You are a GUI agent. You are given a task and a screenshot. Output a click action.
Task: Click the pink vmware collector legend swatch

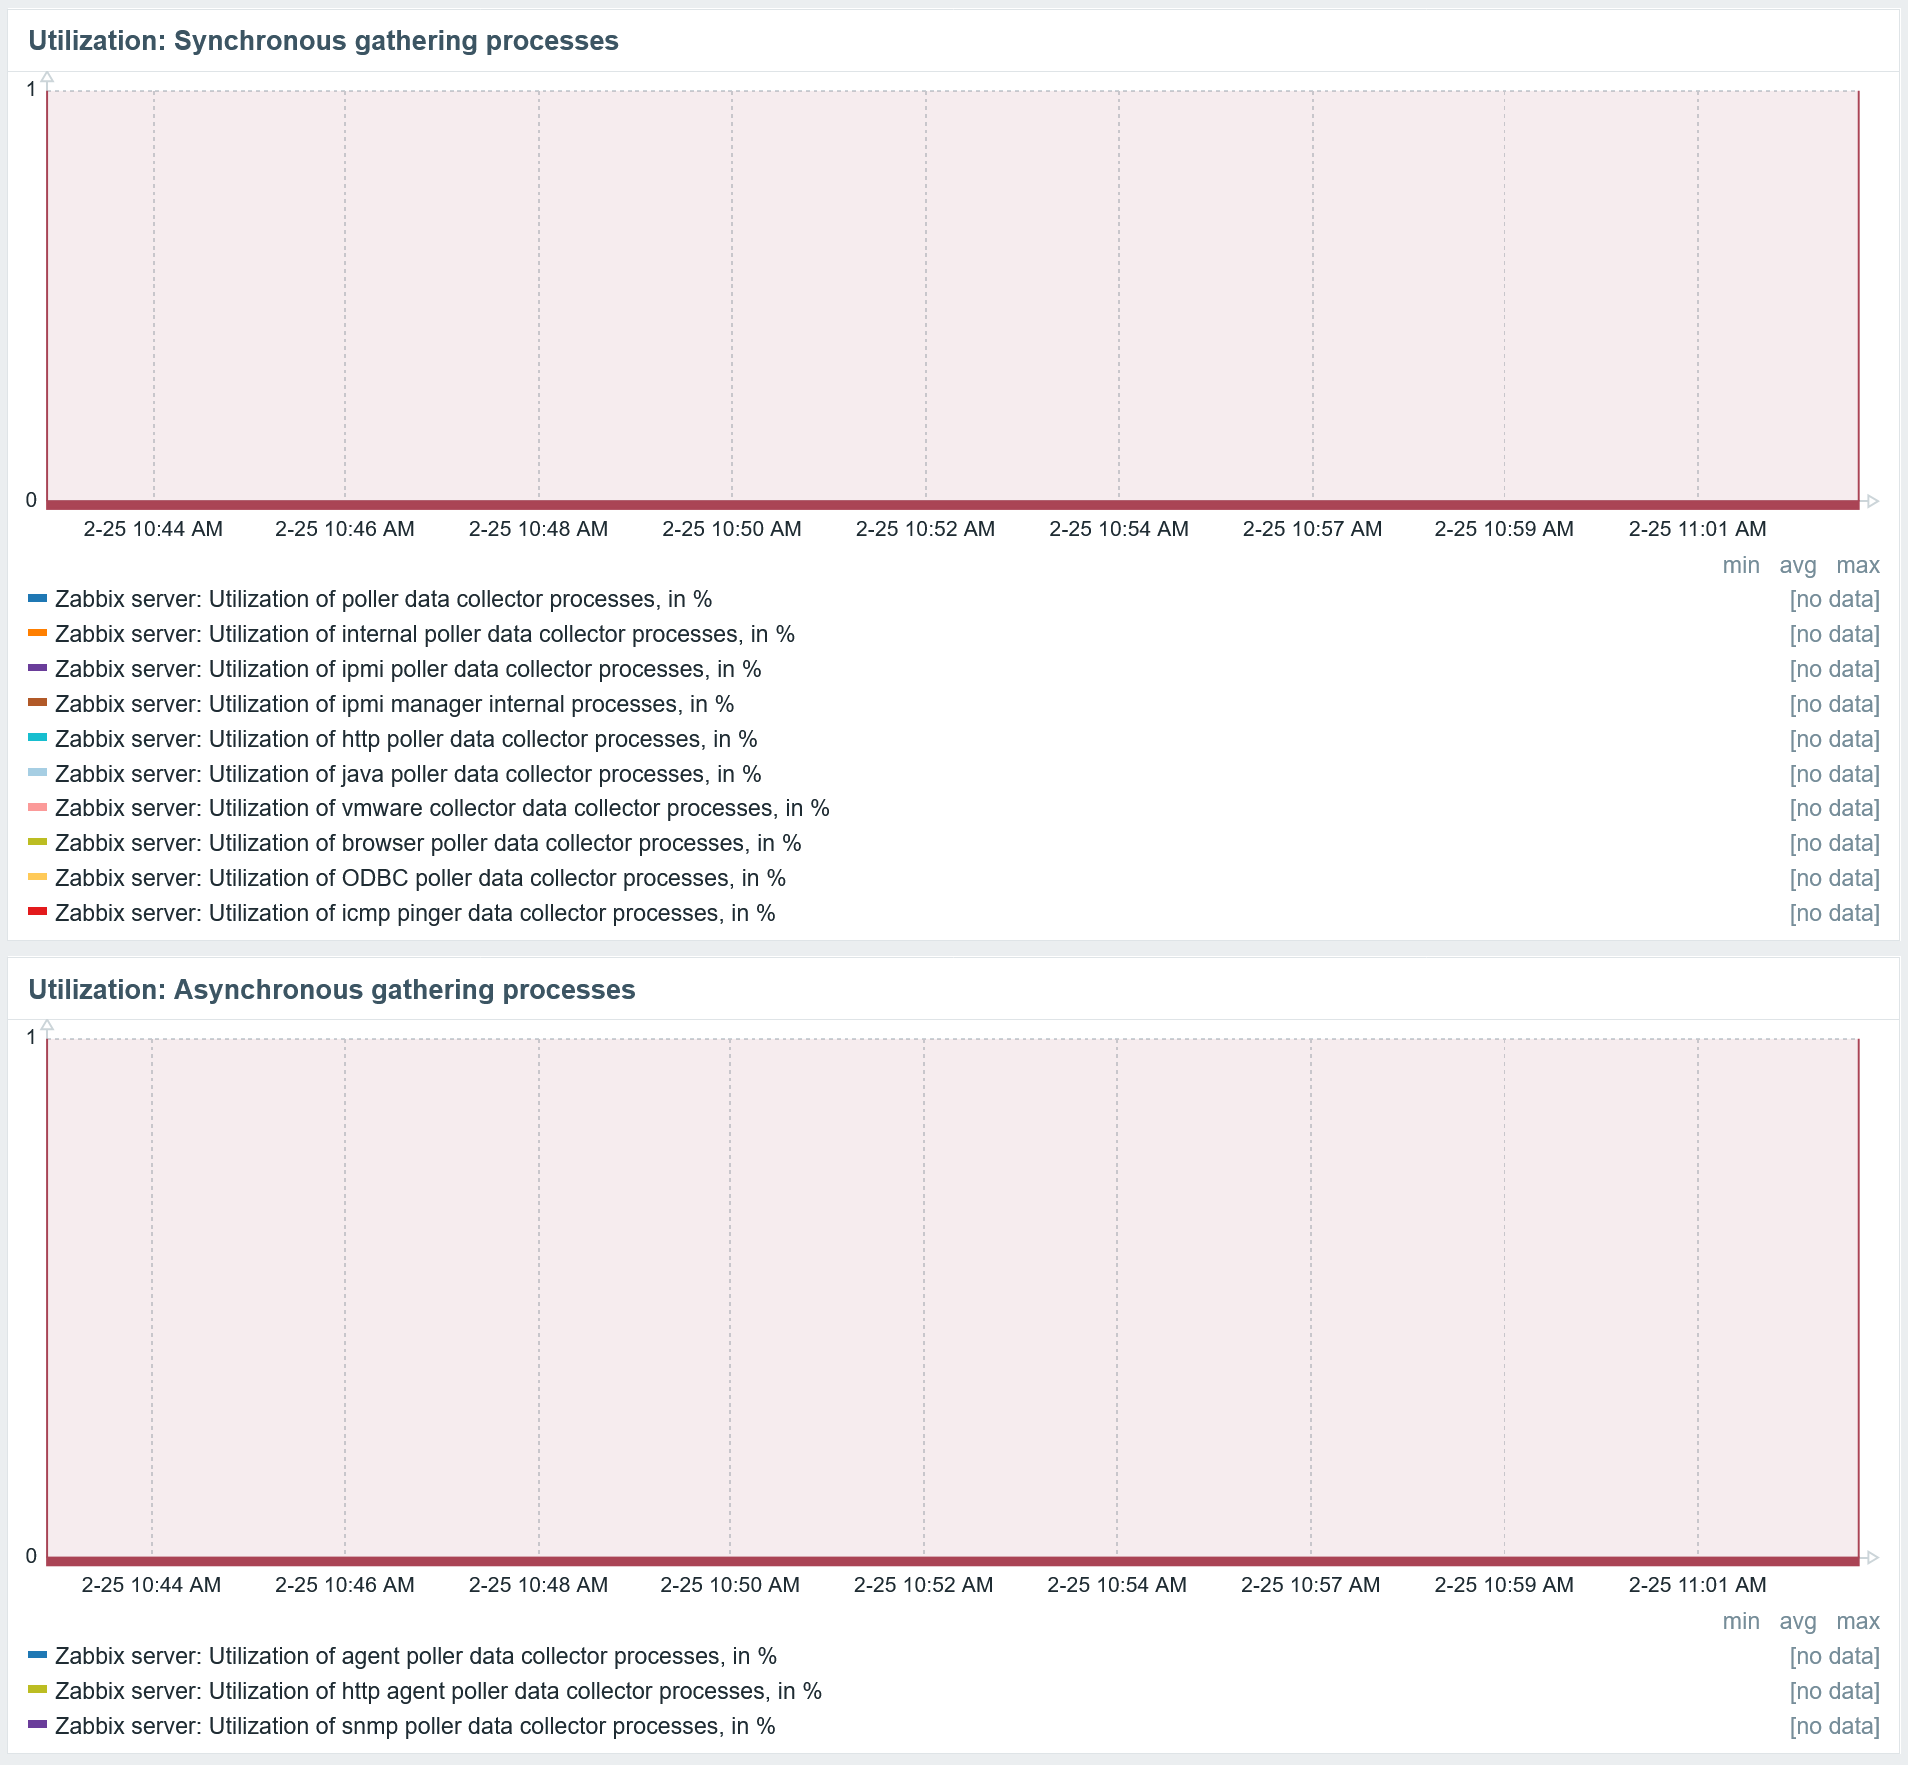coord(37,807)
